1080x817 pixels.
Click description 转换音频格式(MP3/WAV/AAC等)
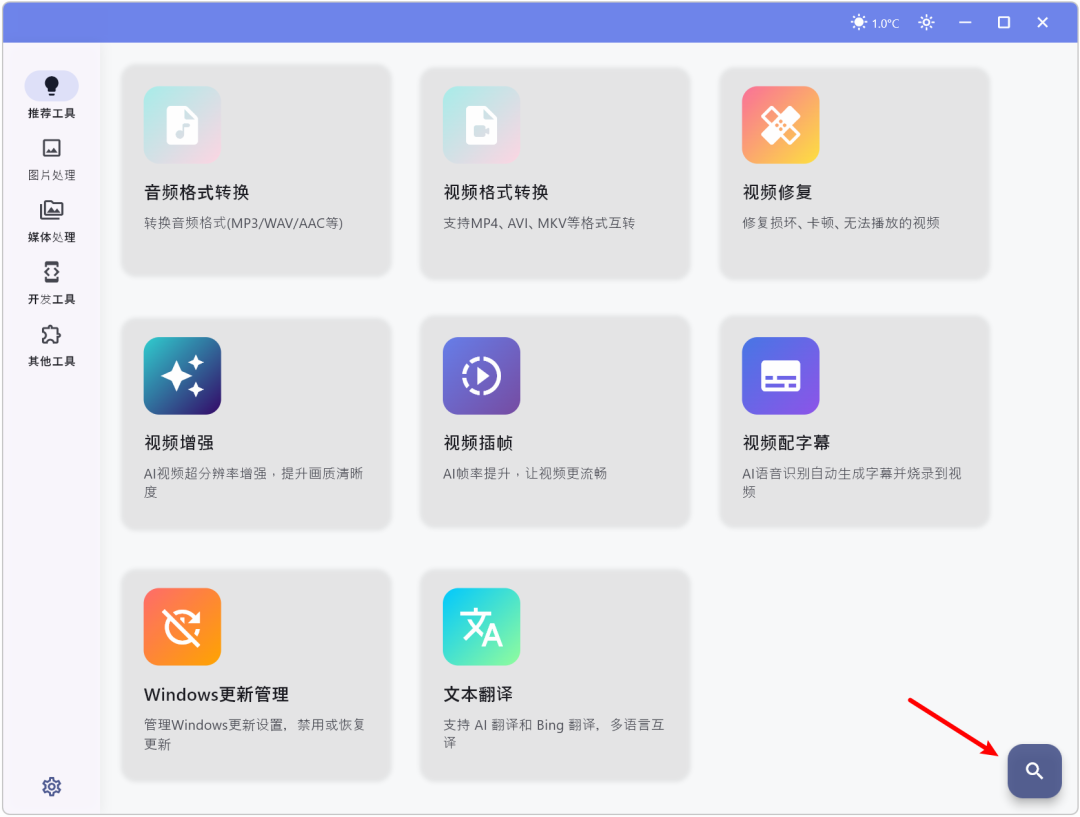243,223
